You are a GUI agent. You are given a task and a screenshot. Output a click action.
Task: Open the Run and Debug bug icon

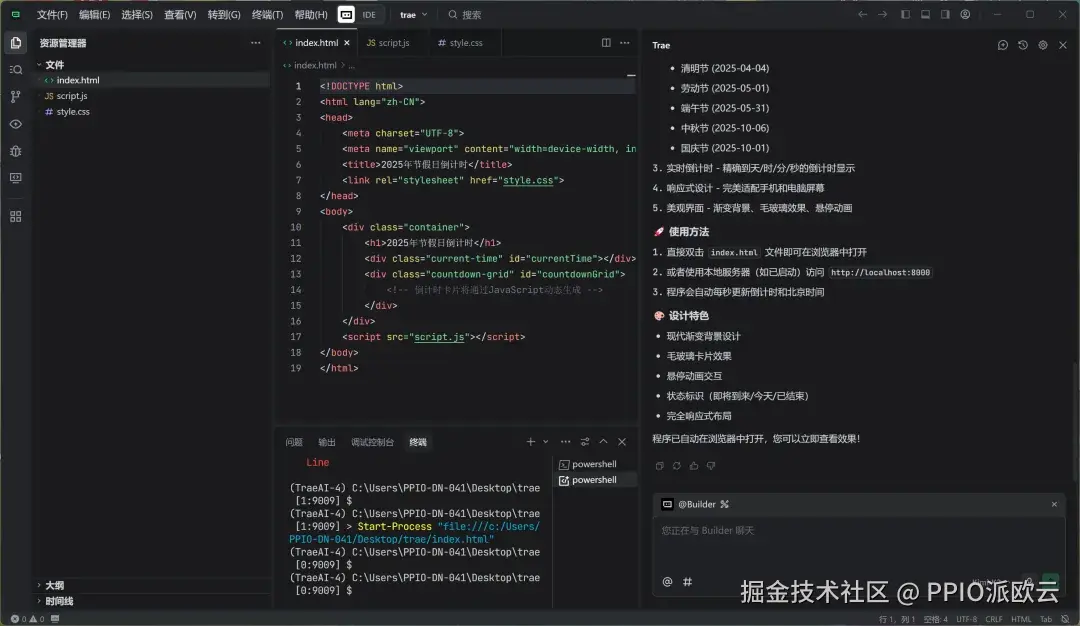point(15,151)
